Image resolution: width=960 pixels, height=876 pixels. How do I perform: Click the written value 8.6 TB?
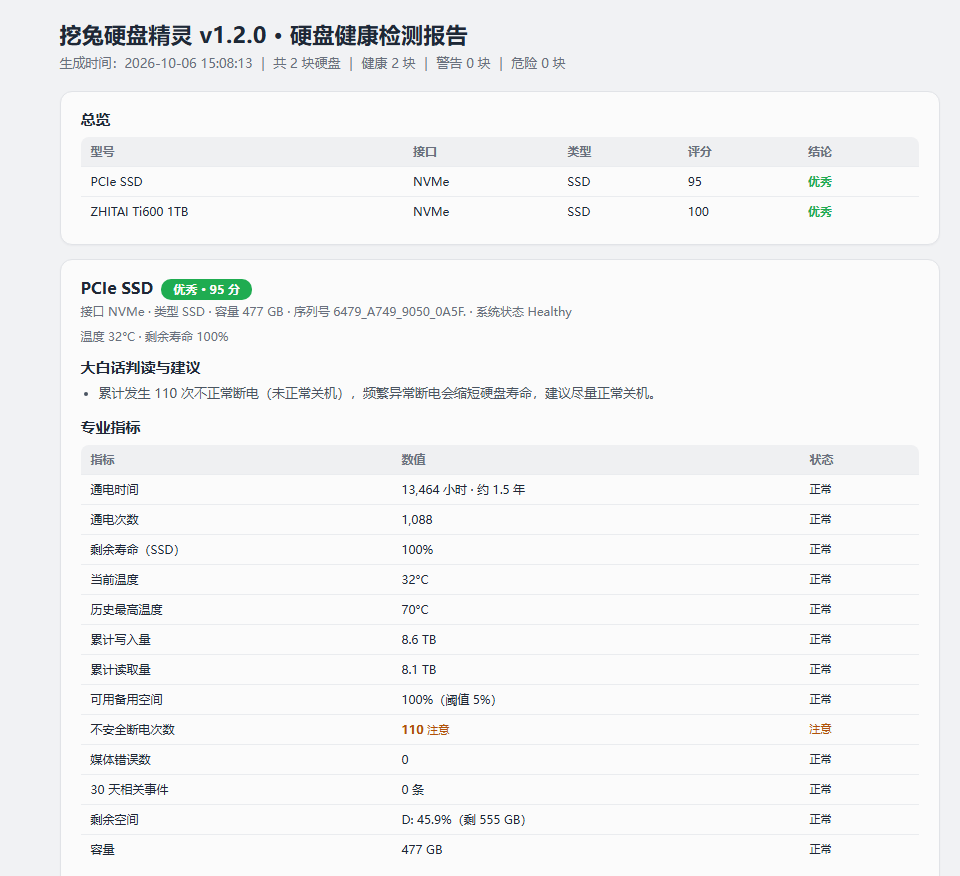pyautogui.click(x=419, y=640)
